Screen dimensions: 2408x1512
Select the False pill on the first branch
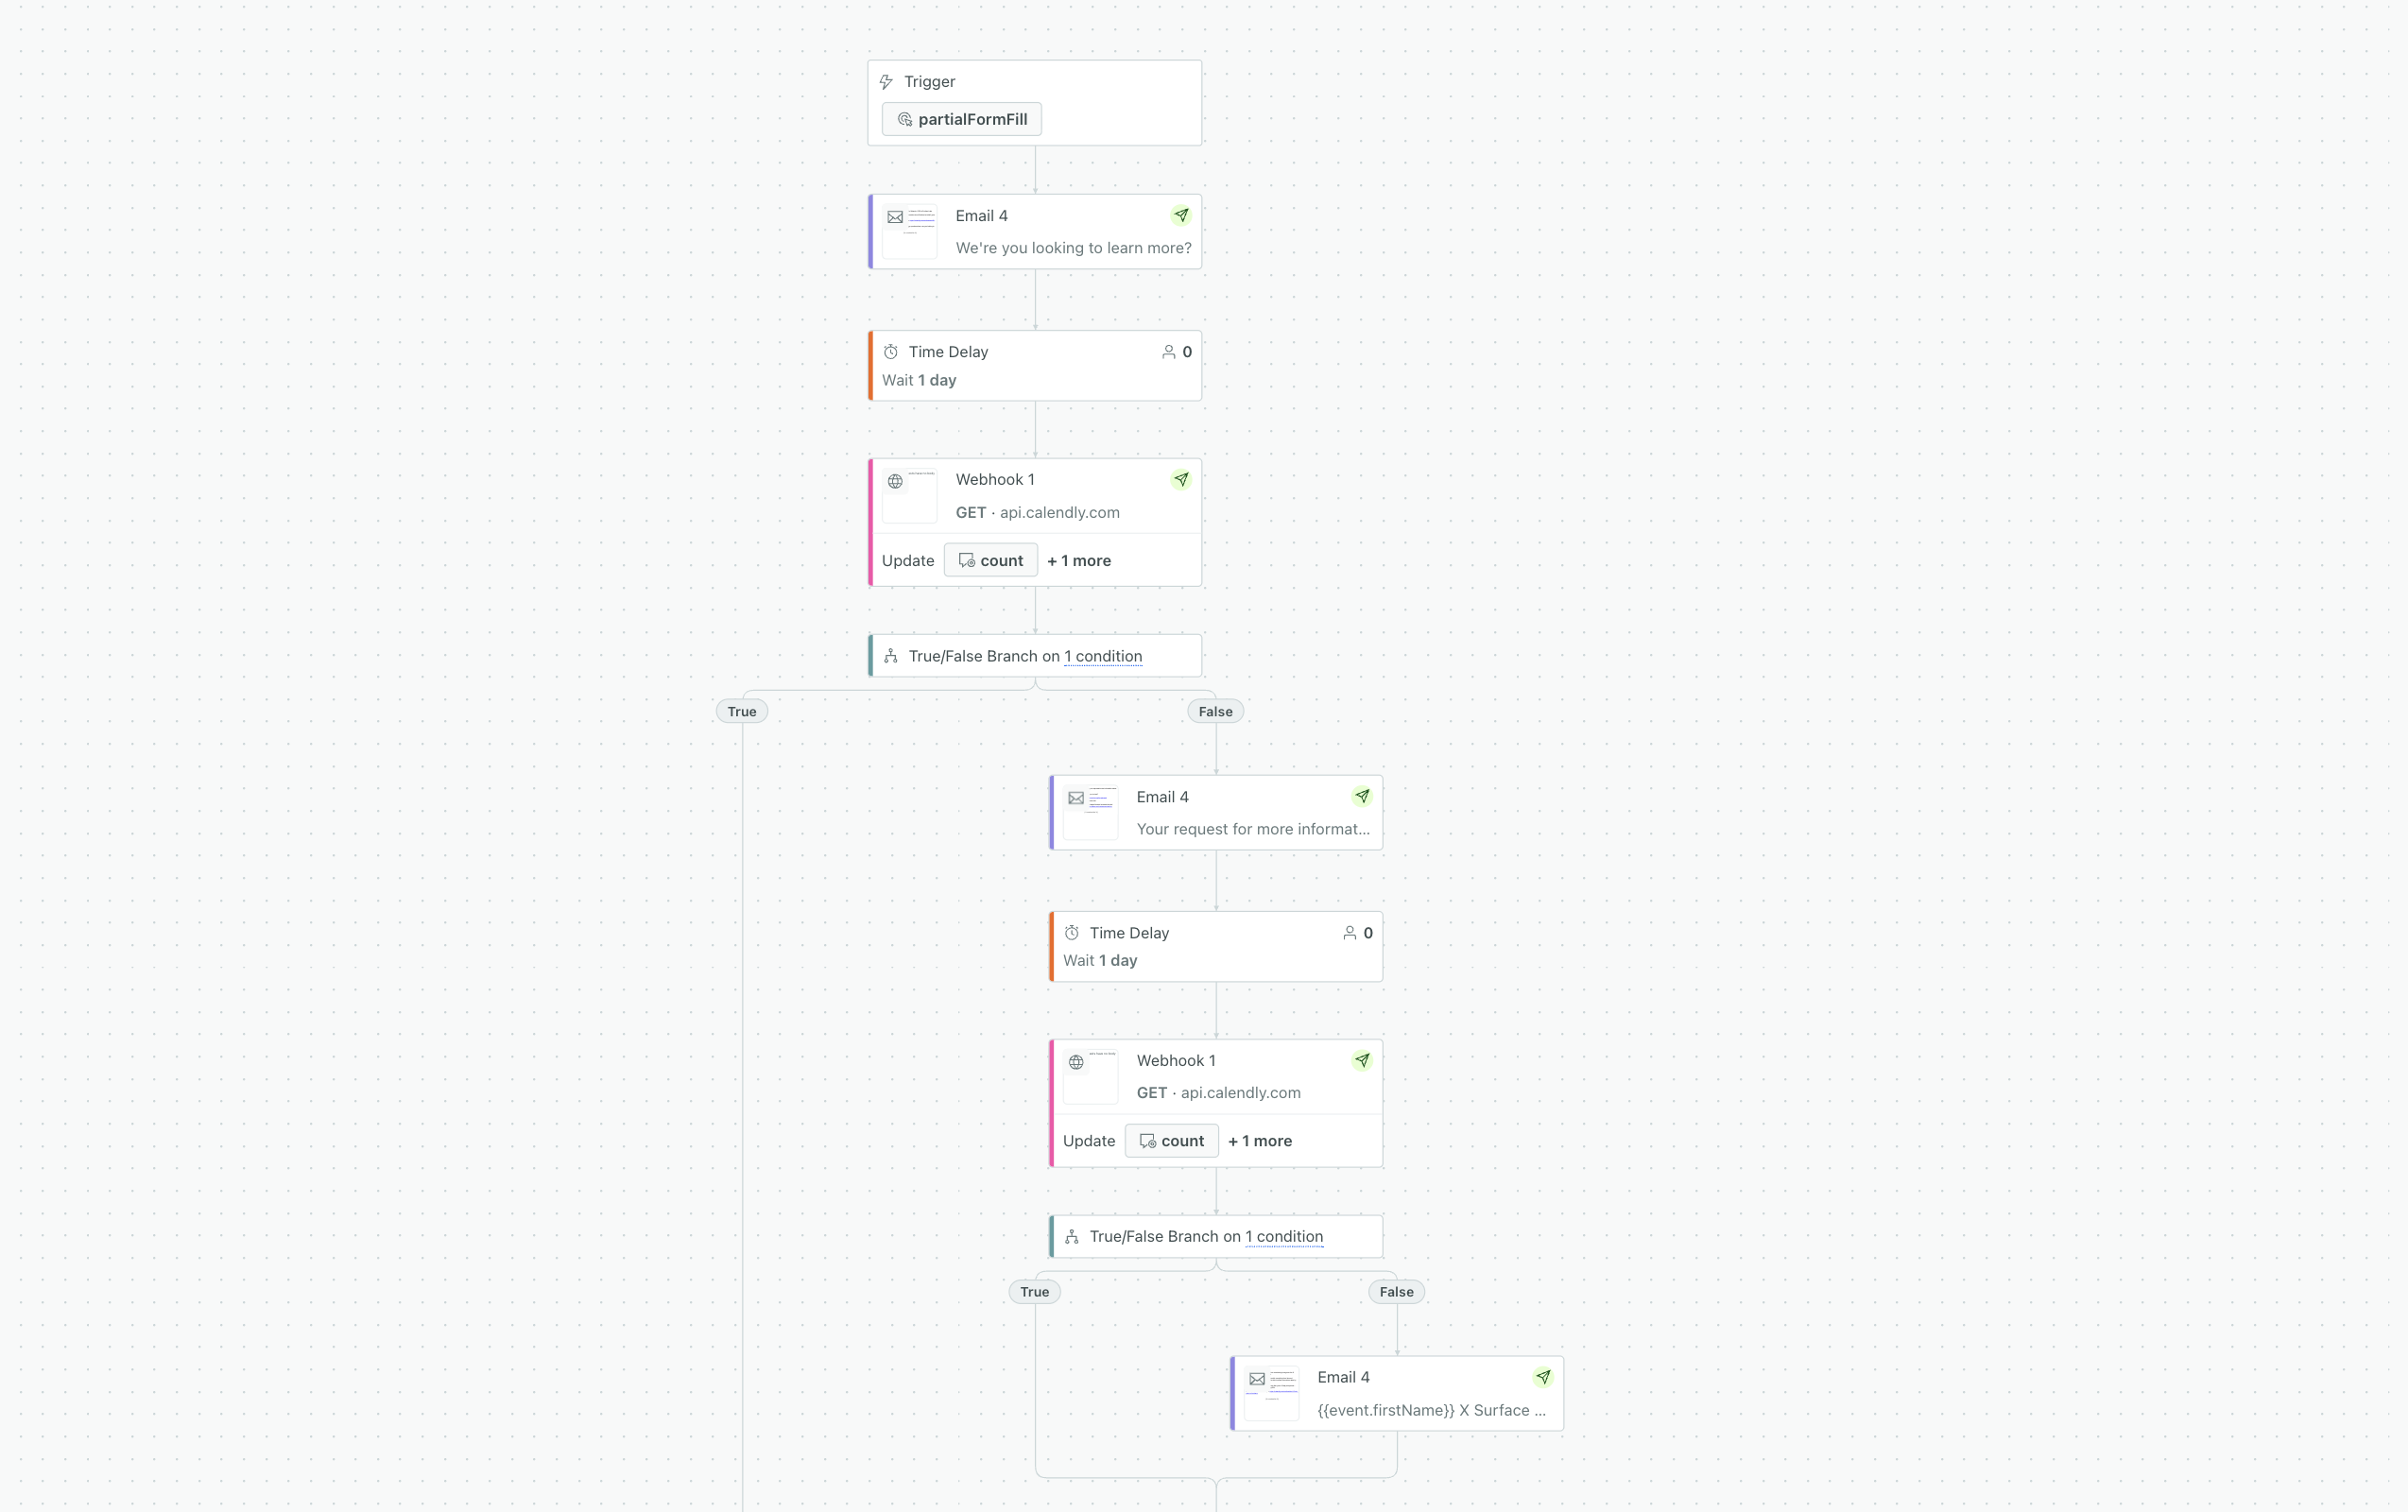(1214, 711)
